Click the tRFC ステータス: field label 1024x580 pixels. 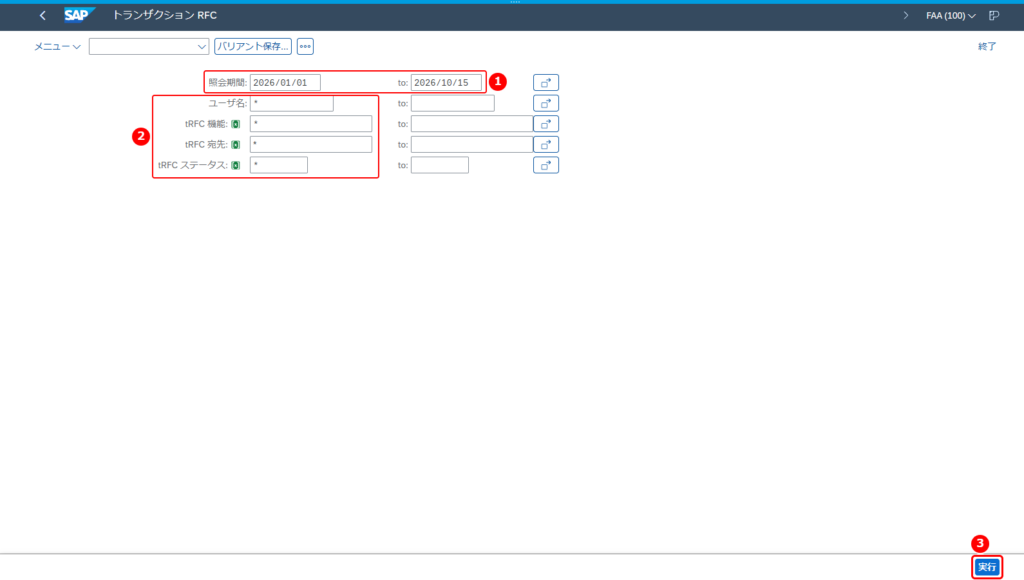pos(193,165)
